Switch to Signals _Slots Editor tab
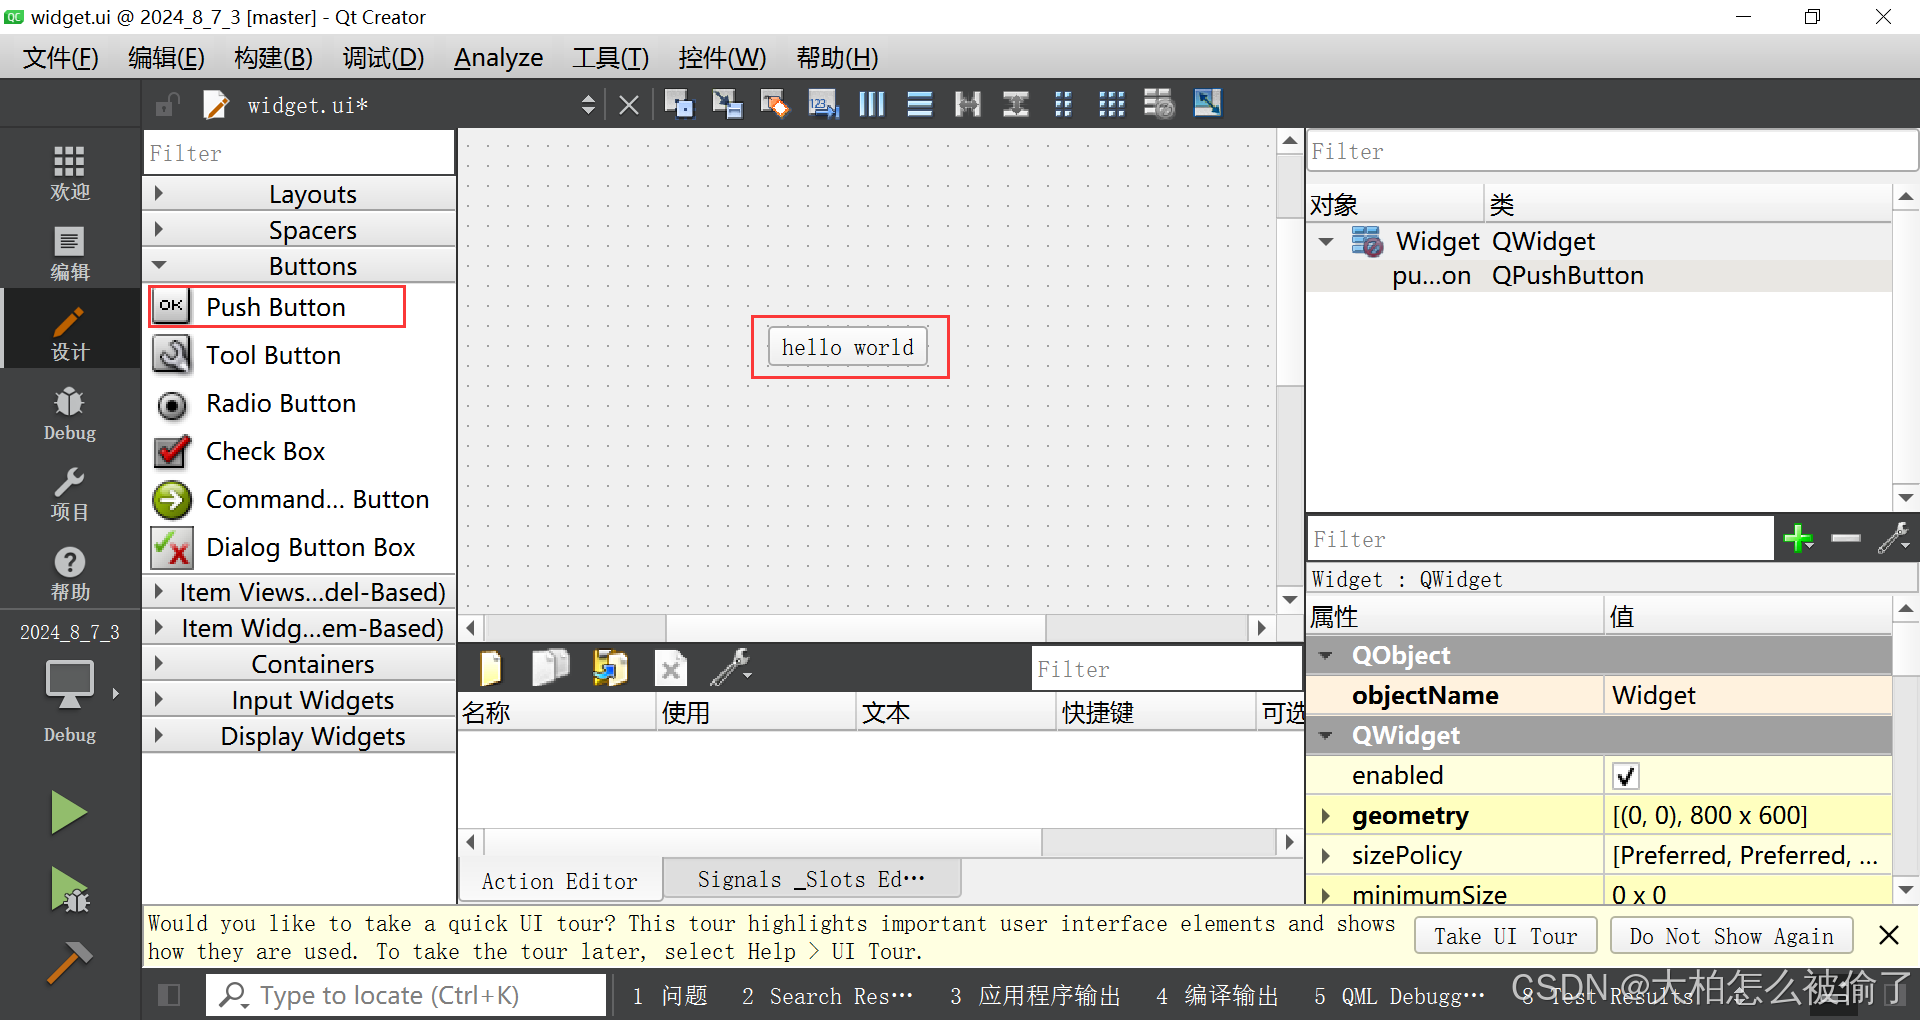The height and width of the screenshot is (1020, 1920). 811,879
